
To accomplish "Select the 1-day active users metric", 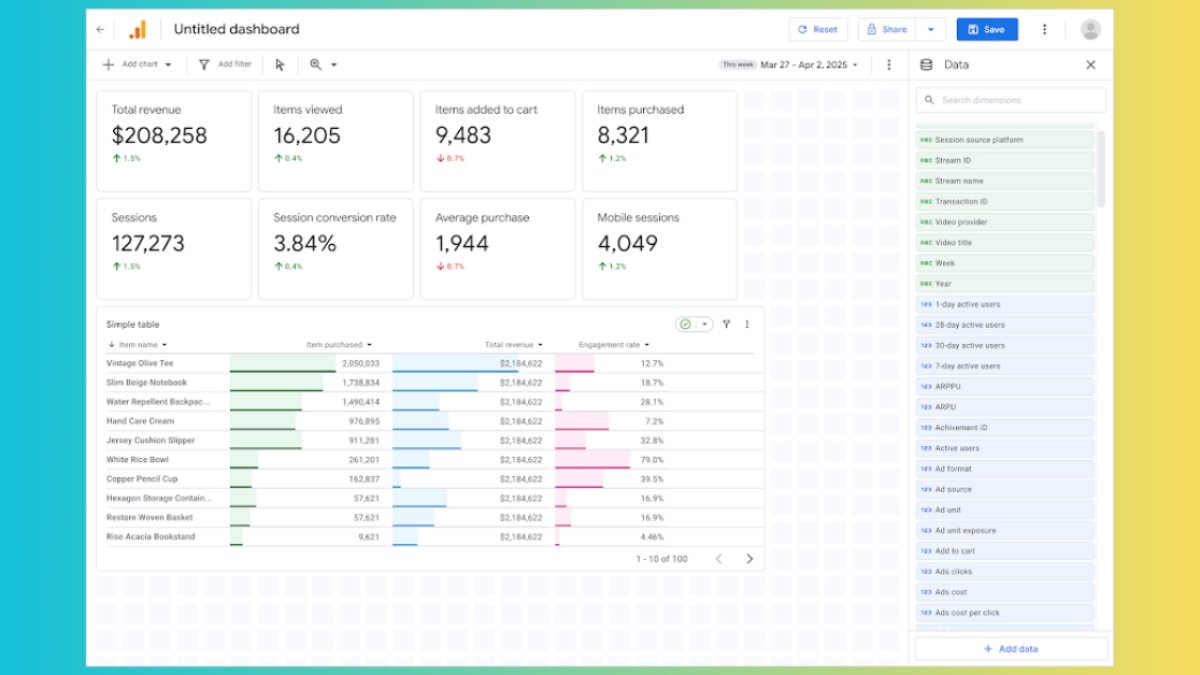I will [x=1005, y=304].
